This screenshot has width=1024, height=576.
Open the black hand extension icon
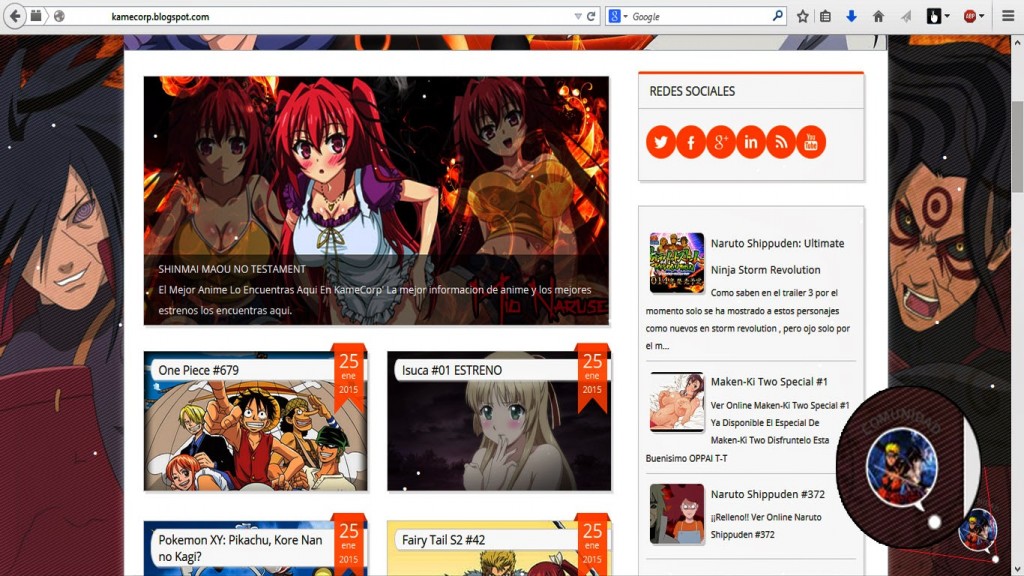tap(934, 16)
